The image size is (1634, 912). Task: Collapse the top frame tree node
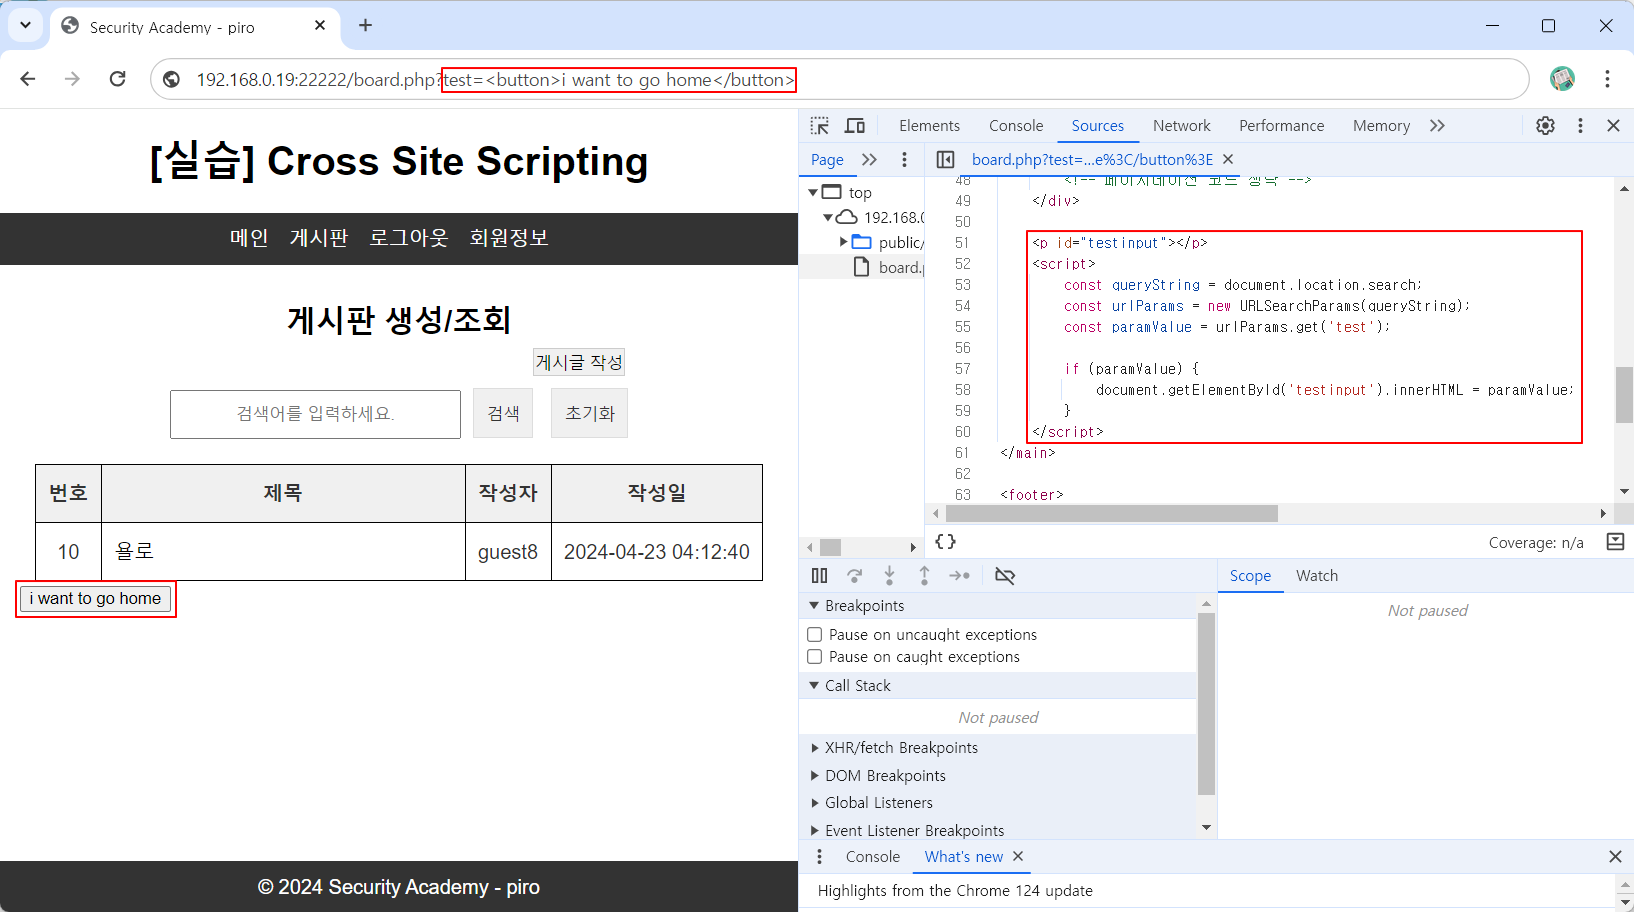point(813,192)
